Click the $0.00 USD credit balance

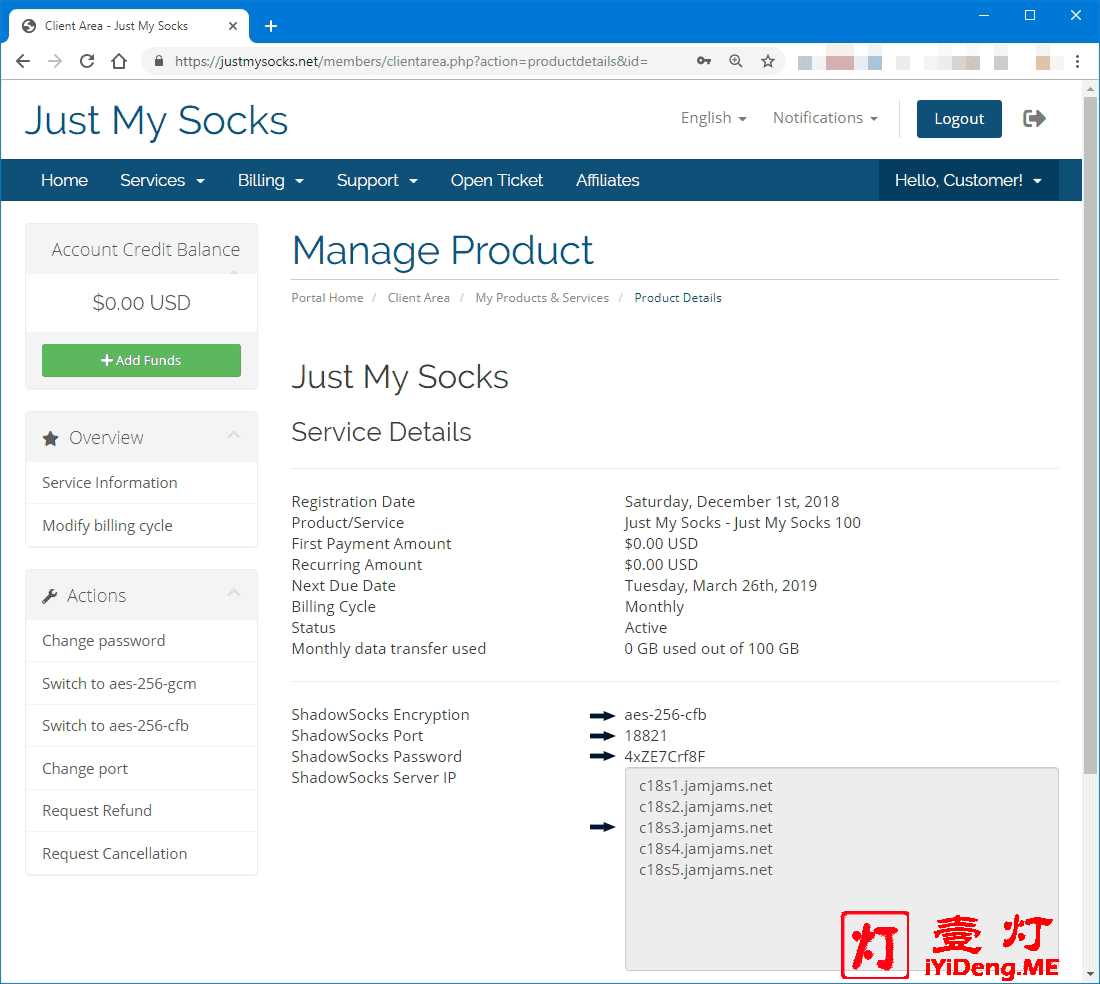pyautogui.click(x=142, y=302)
